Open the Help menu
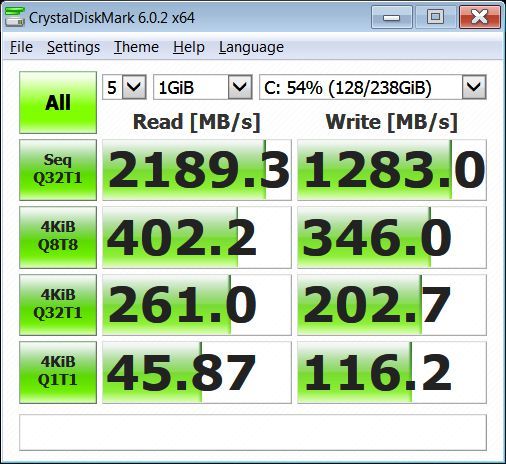506x464 pixels. pyautogui.click(x=189, y=47)
